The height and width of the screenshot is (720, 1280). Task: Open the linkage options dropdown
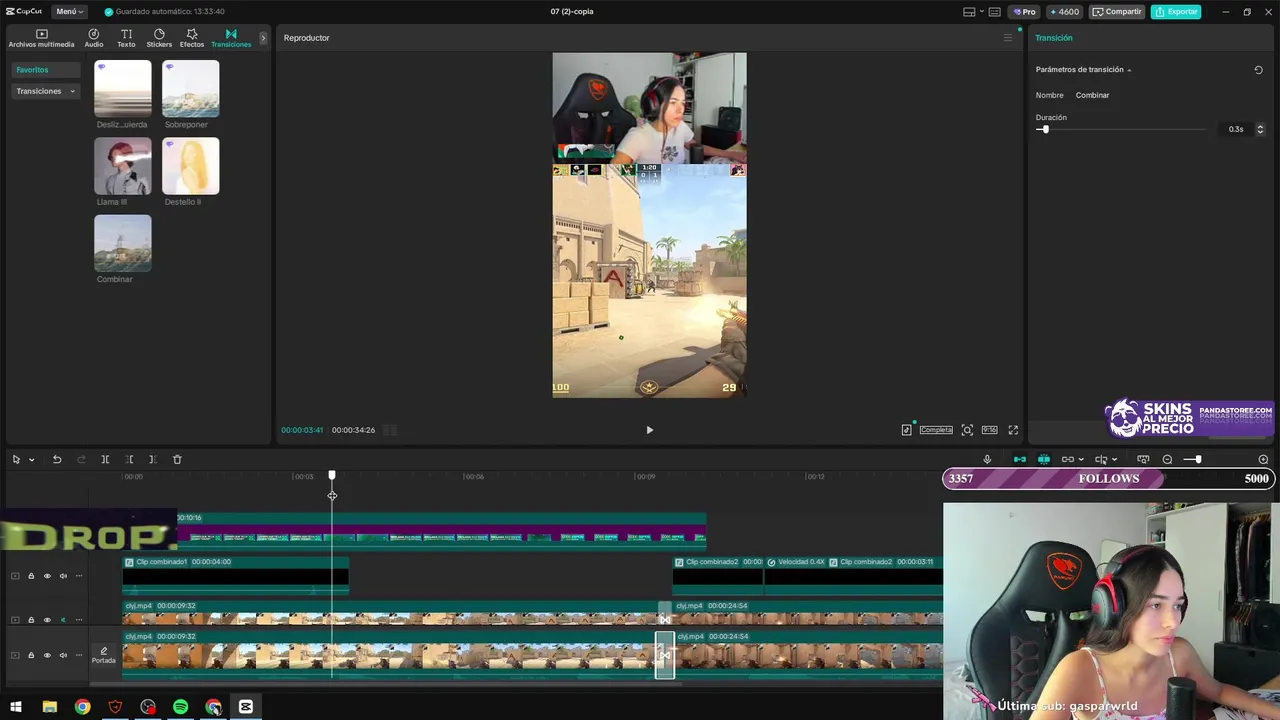pos(1081,460)
